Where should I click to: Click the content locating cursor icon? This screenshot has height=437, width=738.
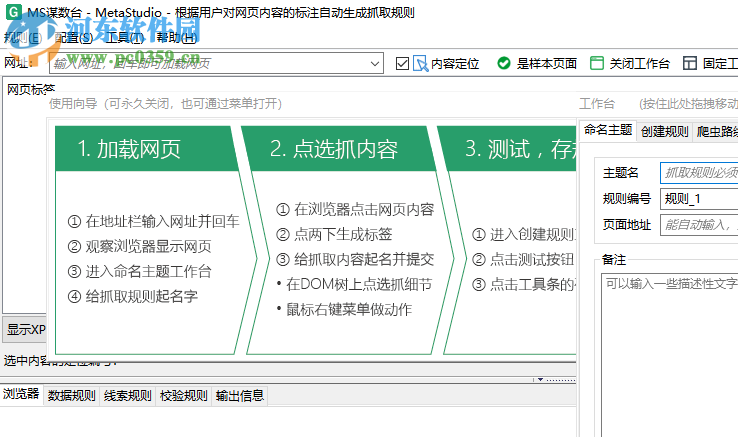point(420,64)
